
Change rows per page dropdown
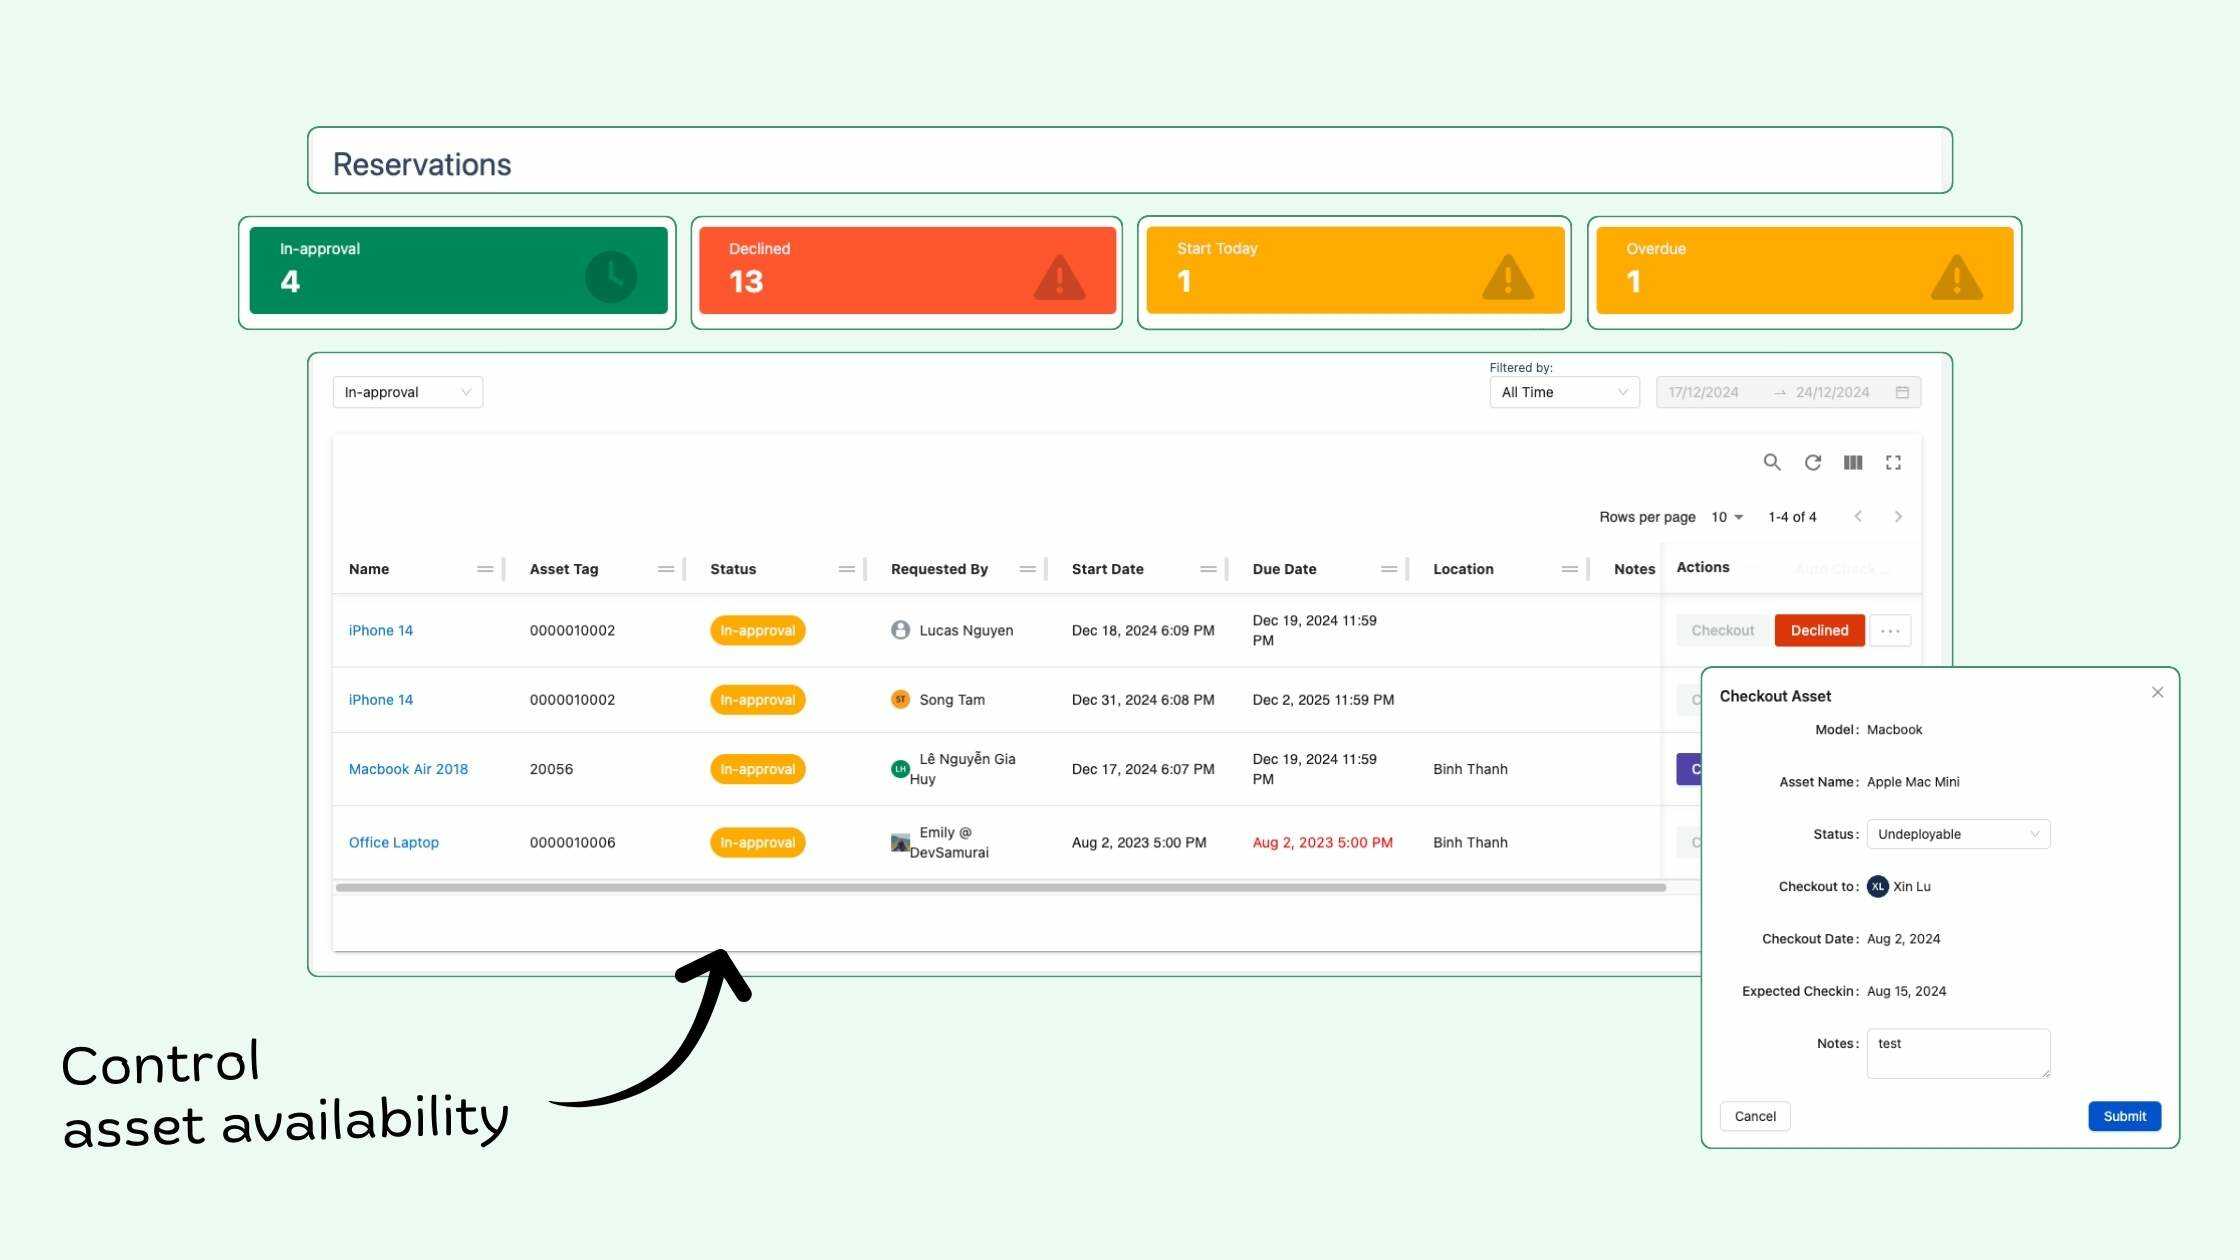(x=1727, y=517)
